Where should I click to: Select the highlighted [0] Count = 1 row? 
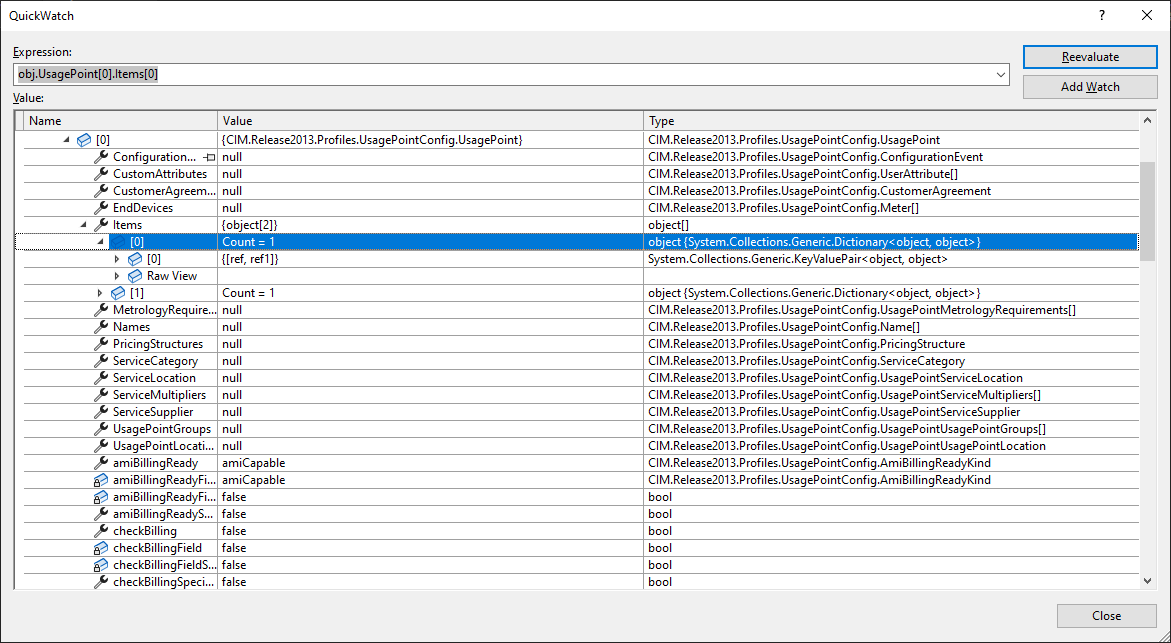(400, 241)
